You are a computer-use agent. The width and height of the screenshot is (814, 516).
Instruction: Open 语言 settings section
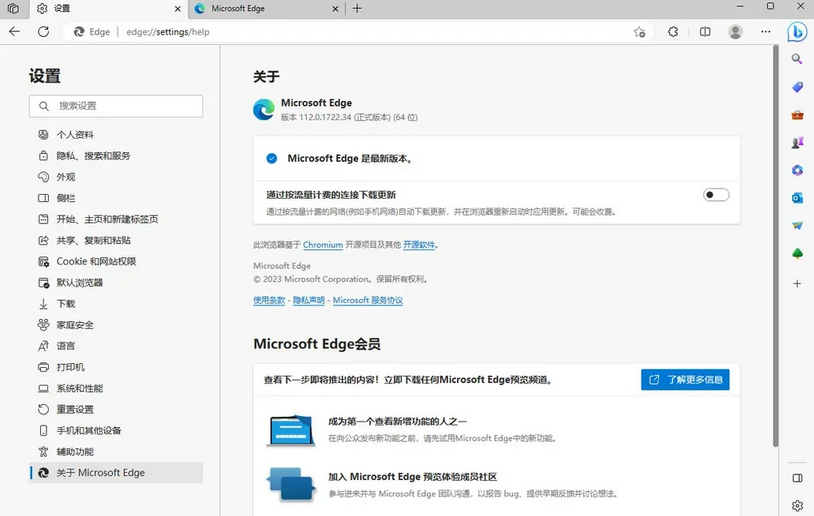click(116, 346)
